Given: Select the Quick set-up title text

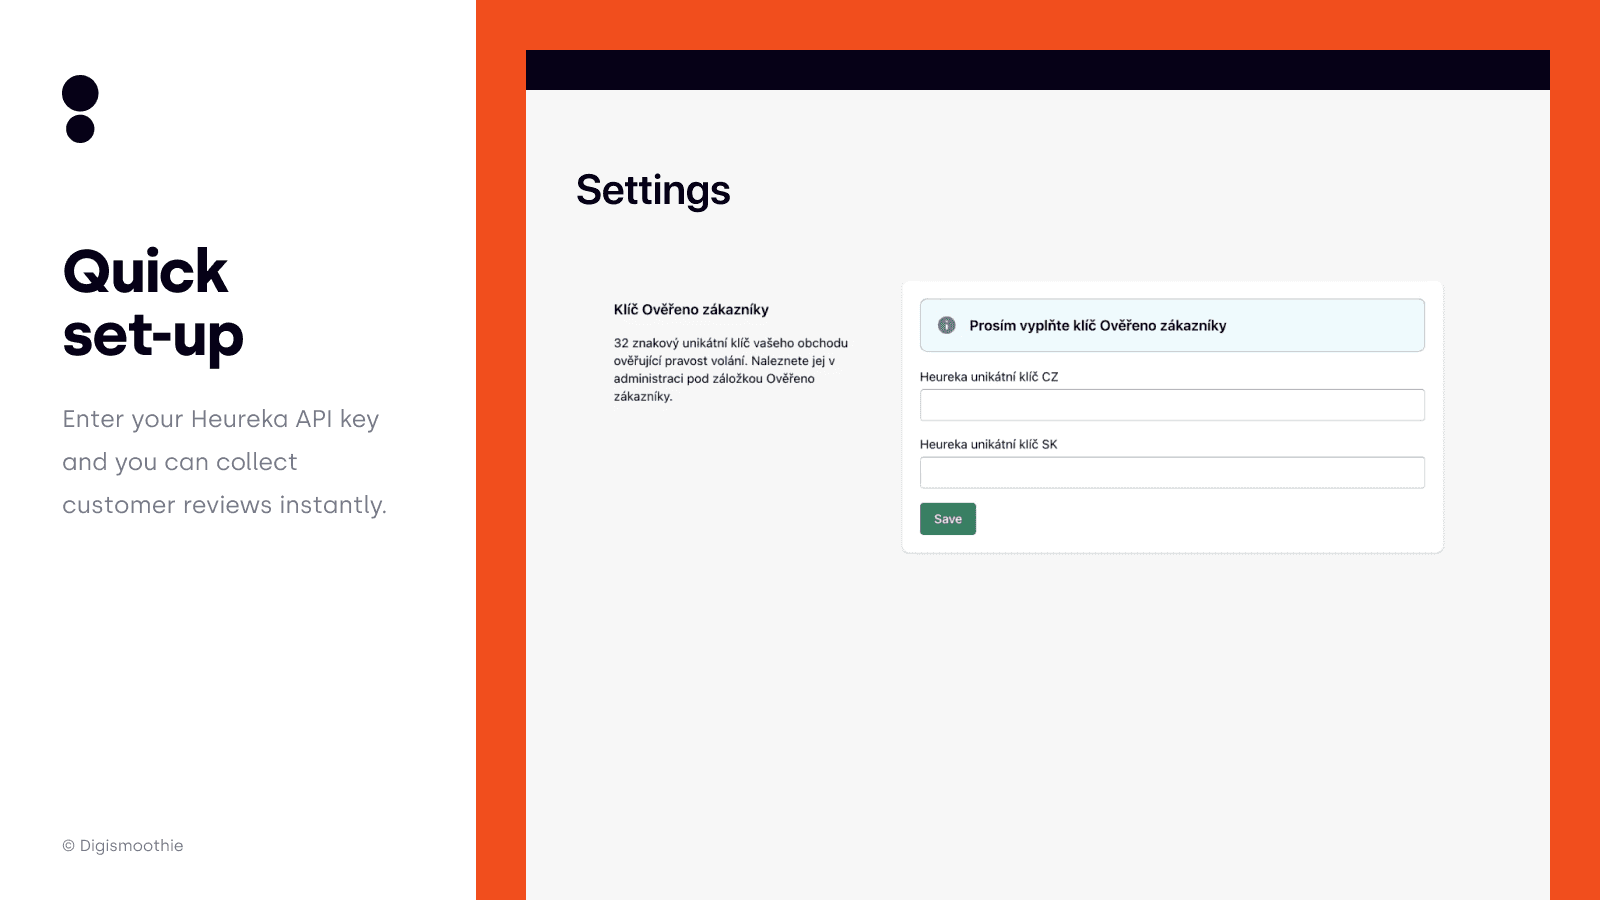Looking at the screenshot, I should point(152,300).
